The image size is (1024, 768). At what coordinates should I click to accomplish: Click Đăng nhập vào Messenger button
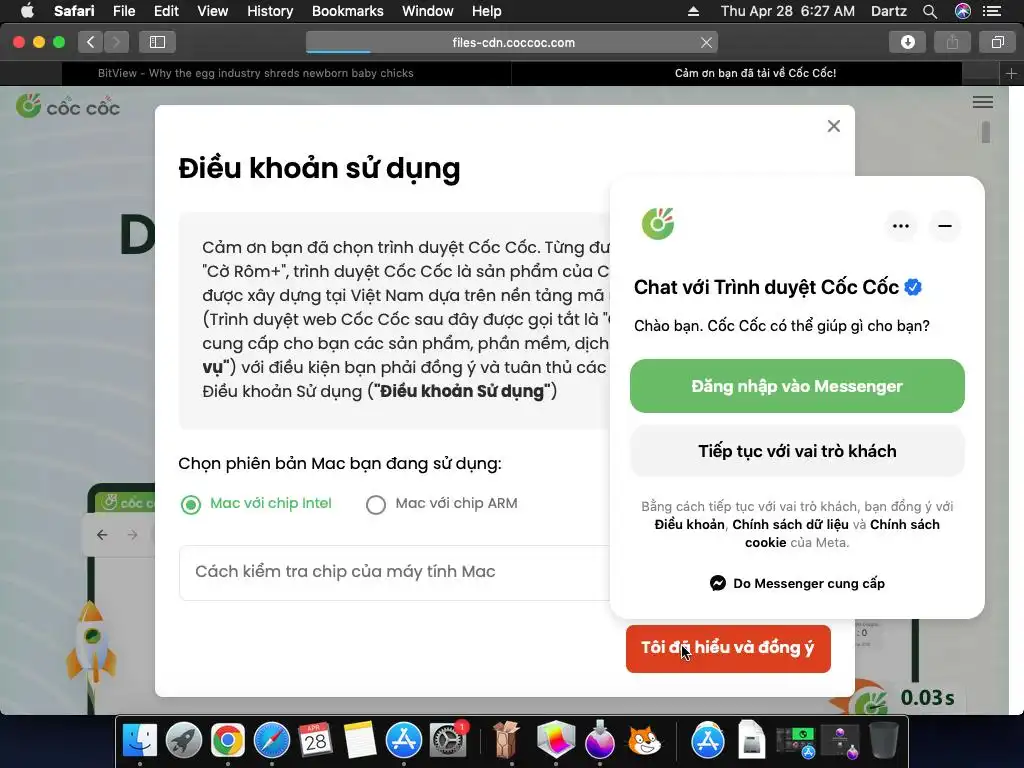click(797, 386)
